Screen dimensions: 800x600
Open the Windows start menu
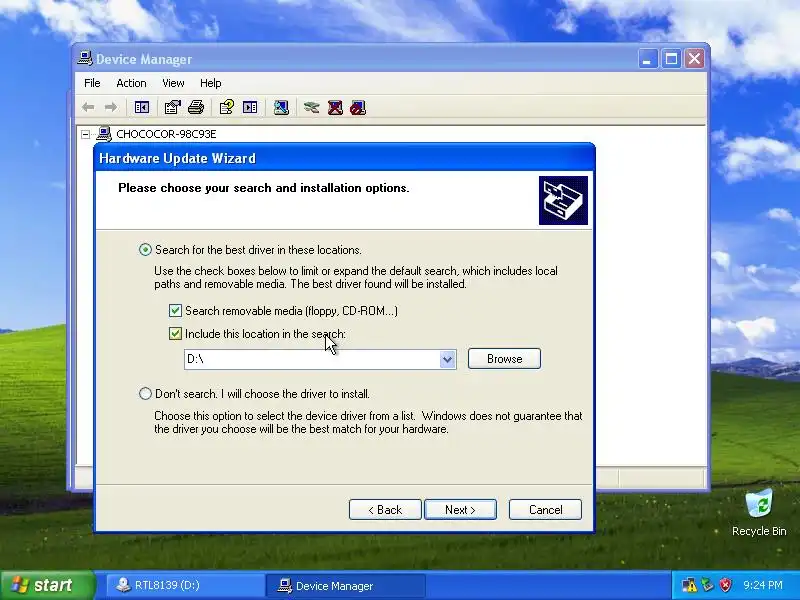(47, 585)
